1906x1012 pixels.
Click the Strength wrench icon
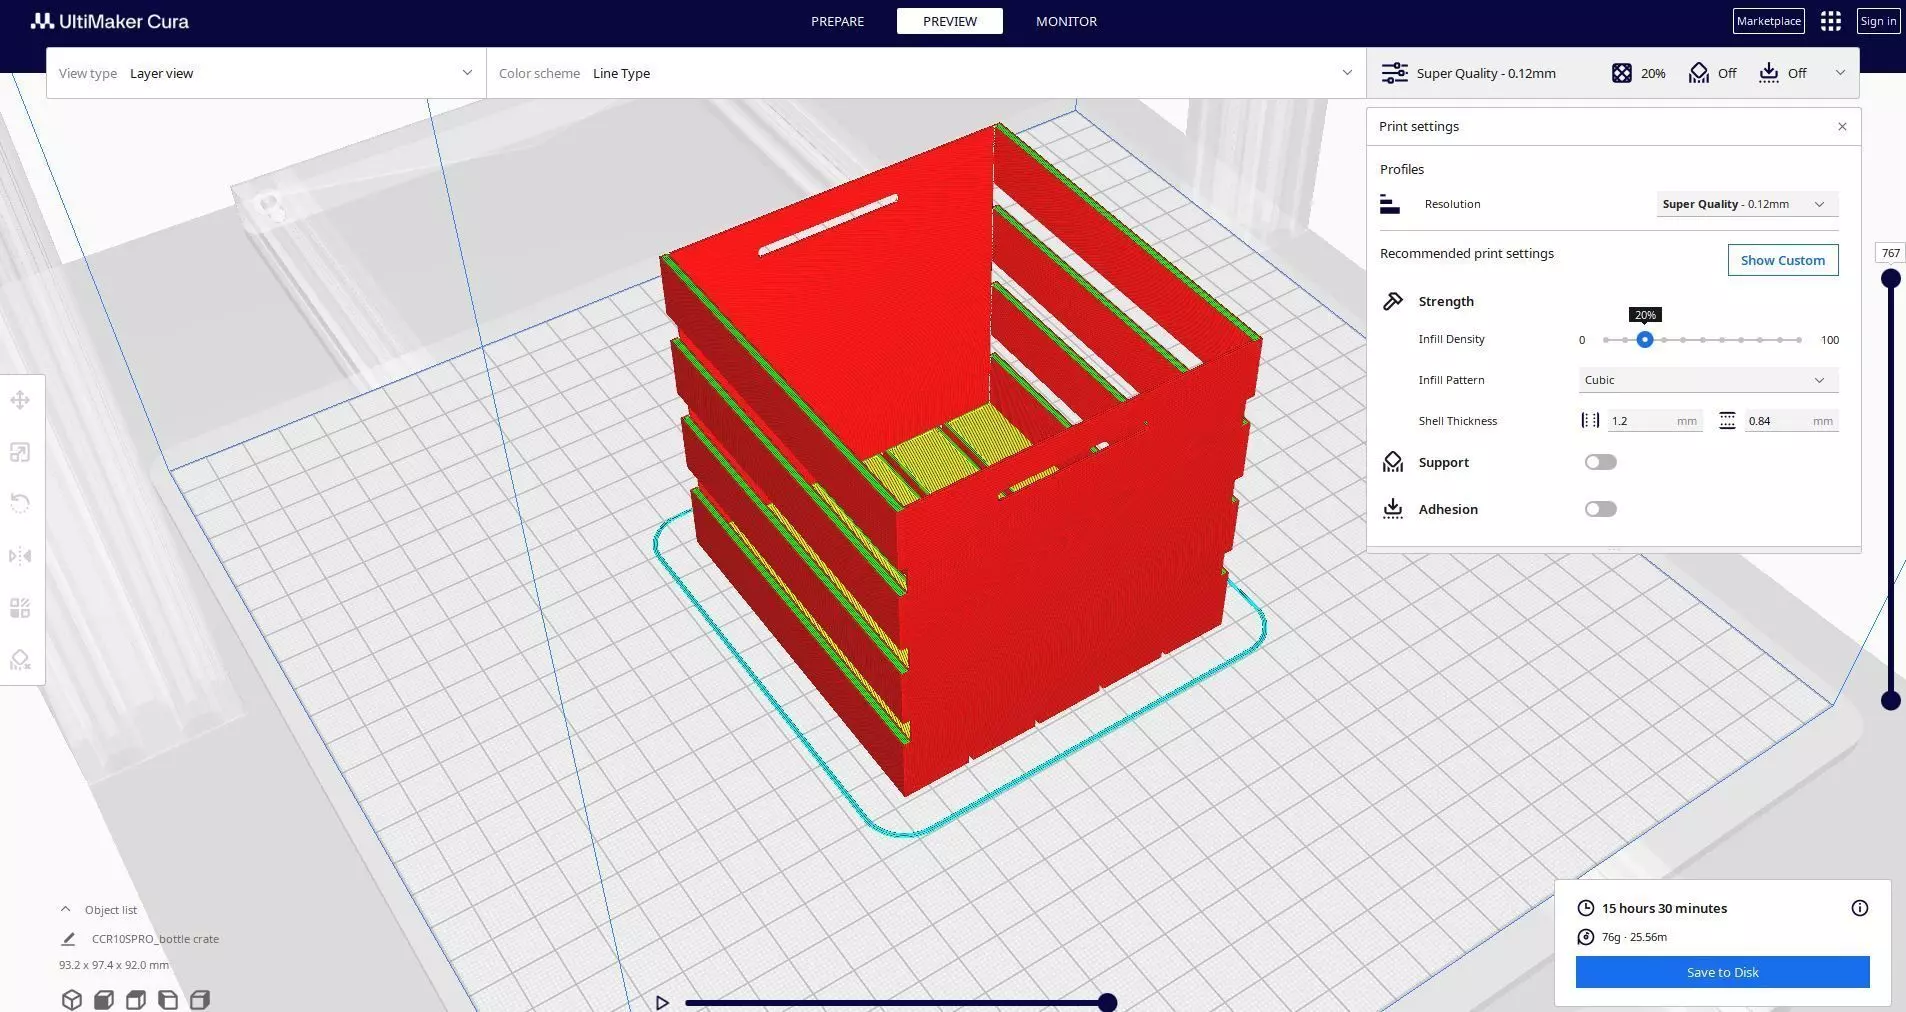(x=1393, y=301)
